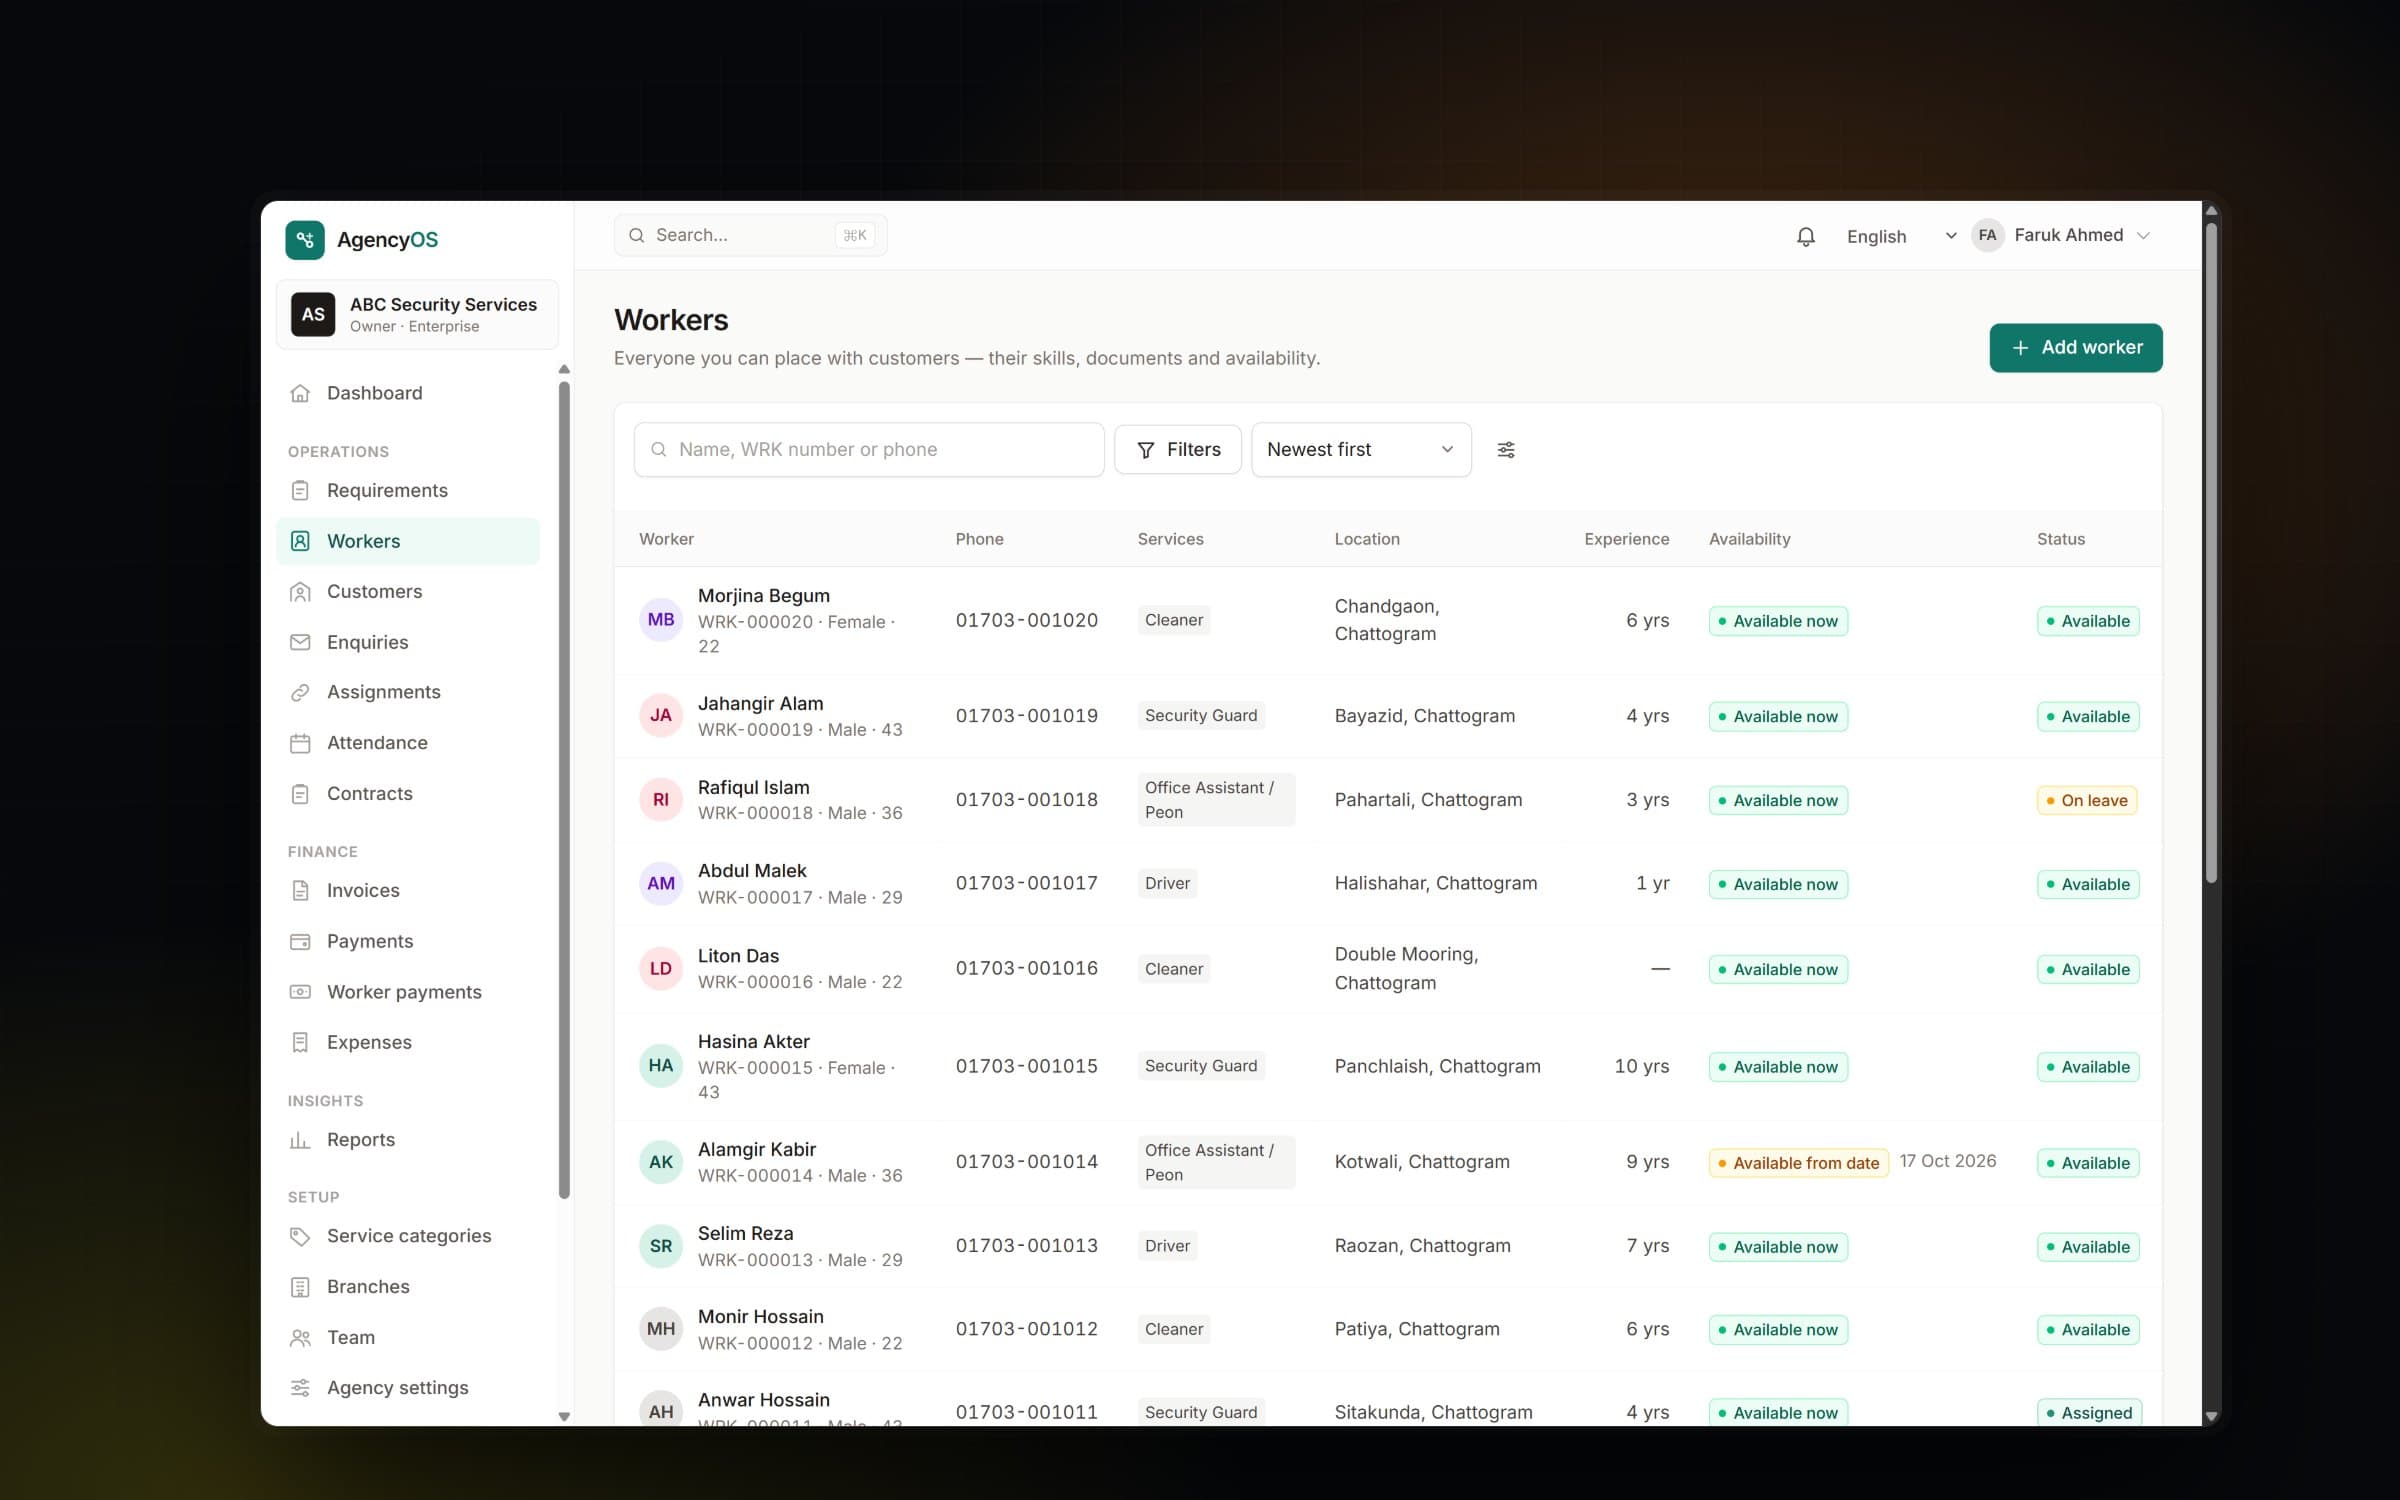Click the Dashboard home icon

(300, 393)
